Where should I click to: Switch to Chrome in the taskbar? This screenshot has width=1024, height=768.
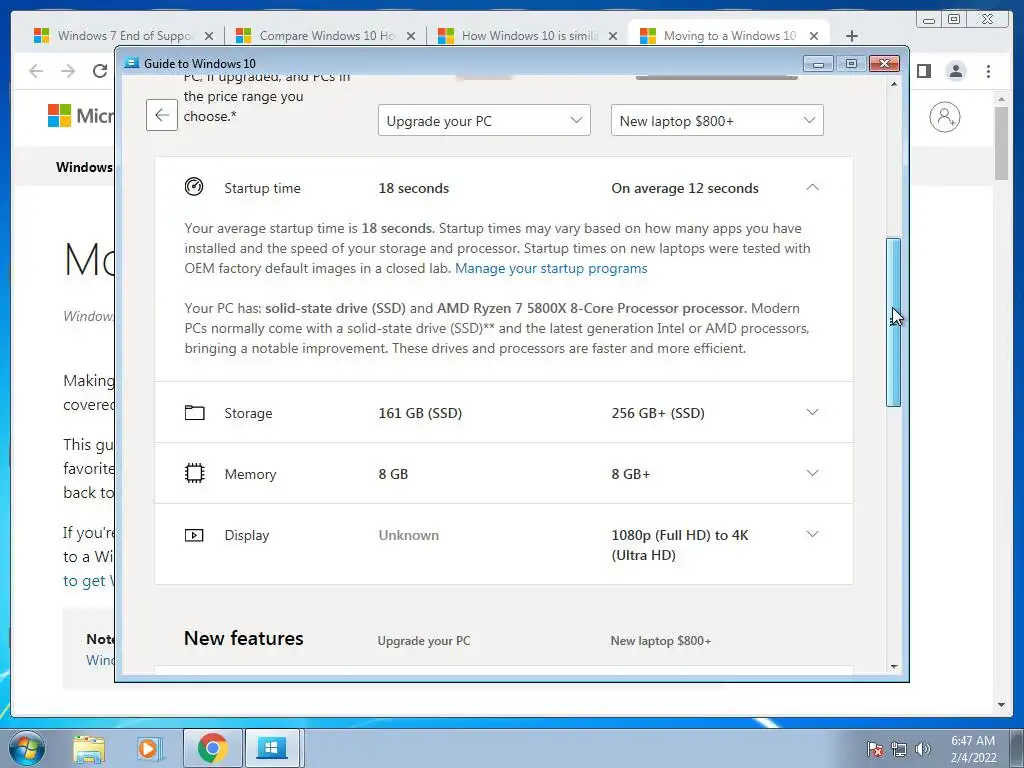tap(212, 748)
